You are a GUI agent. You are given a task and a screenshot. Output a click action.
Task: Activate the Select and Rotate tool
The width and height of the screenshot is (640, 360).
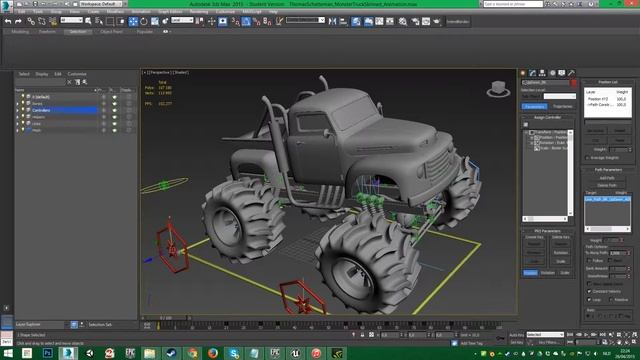[x=144, y=21]
